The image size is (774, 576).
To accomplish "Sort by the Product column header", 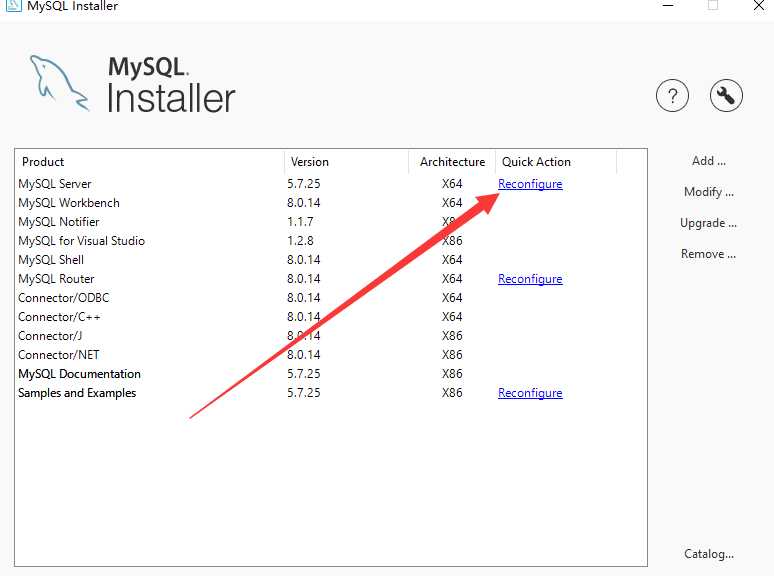I will pos(150,162).
